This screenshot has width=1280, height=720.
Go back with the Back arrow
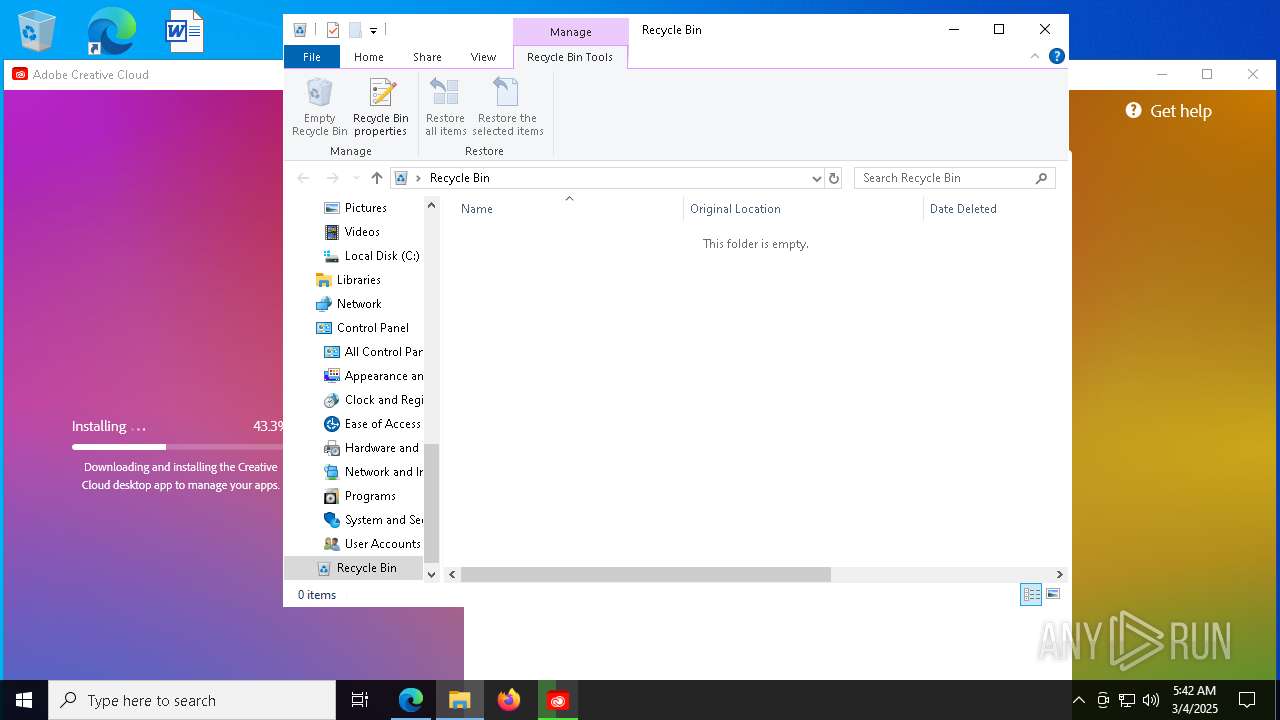click(x=303, y=178)
